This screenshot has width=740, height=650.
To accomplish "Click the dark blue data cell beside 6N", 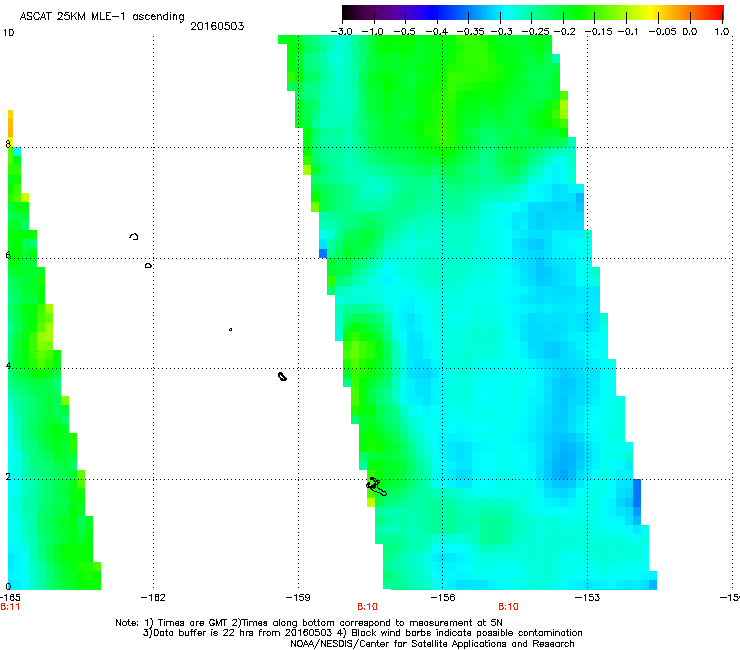I will 323,253.
